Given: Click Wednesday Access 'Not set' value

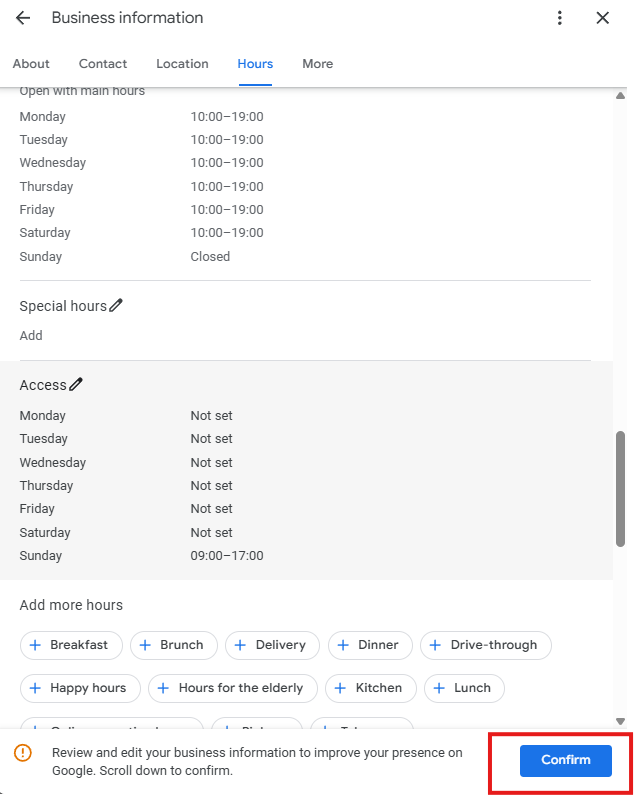Looking at the screenshot, I should click(x=211, y=462).
